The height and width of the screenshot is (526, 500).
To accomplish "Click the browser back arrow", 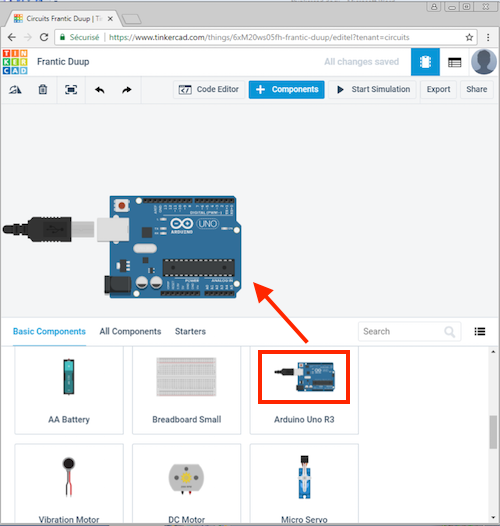I will tap(12, 37).
